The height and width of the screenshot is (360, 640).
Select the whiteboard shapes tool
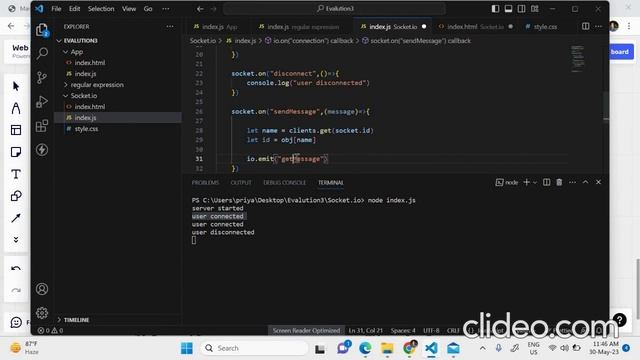[x=16, y=196]
